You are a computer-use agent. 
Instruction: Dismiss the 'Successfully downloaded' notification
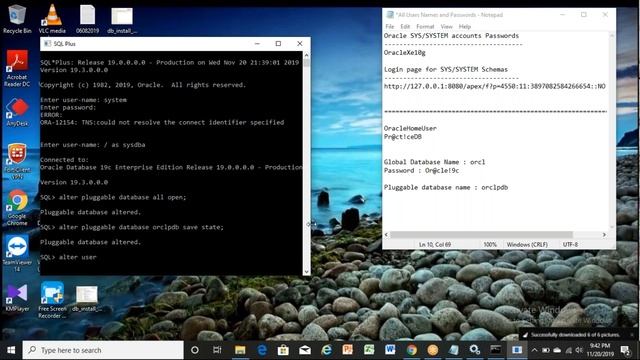coord(632,335)
